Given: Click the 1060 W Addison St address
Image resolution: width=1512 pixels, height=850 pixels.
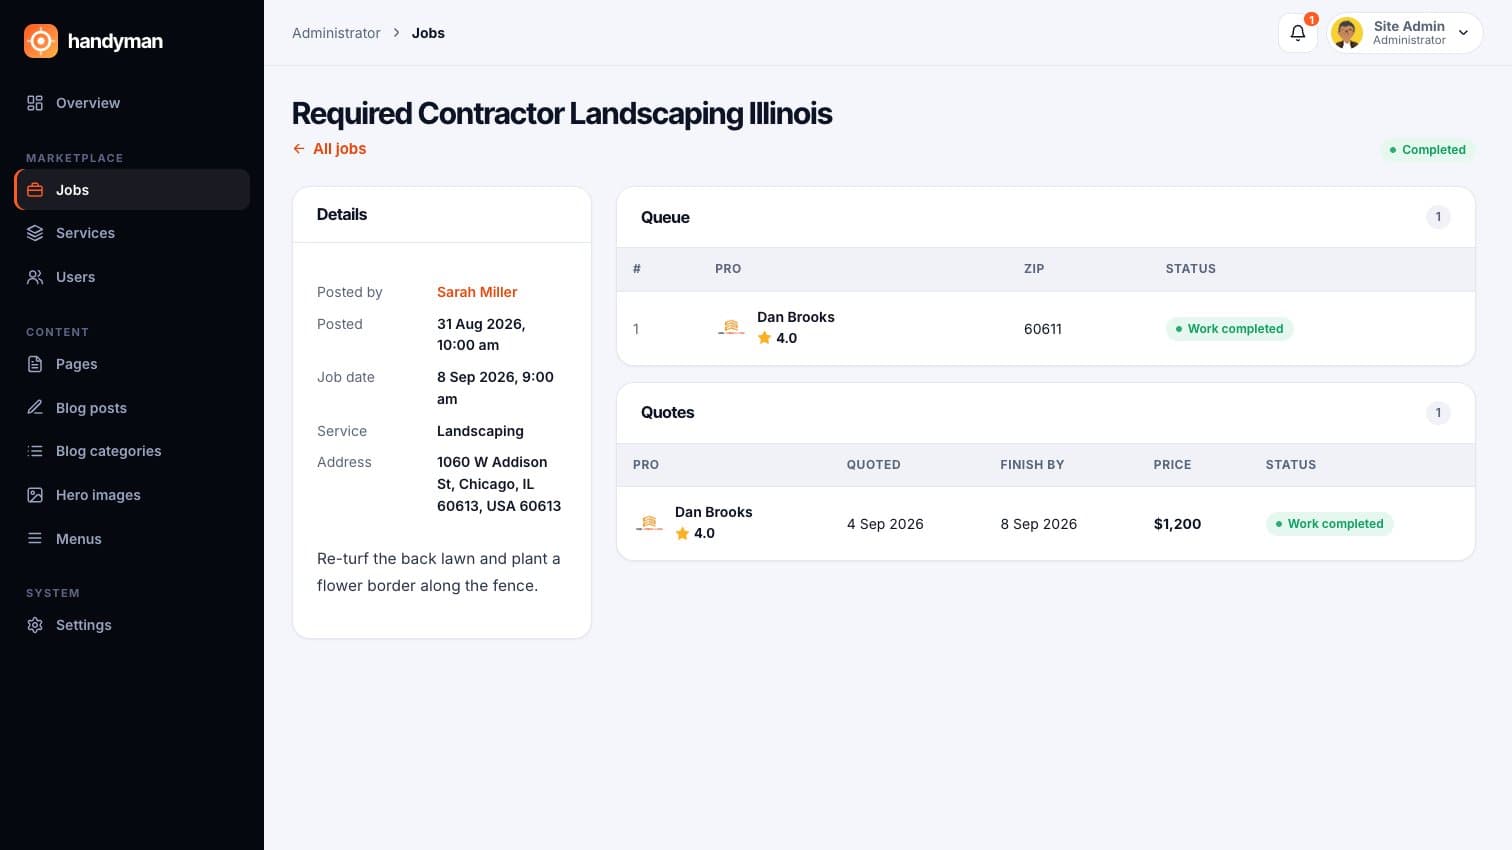Looking at the screenshot, I should [499, 484].
